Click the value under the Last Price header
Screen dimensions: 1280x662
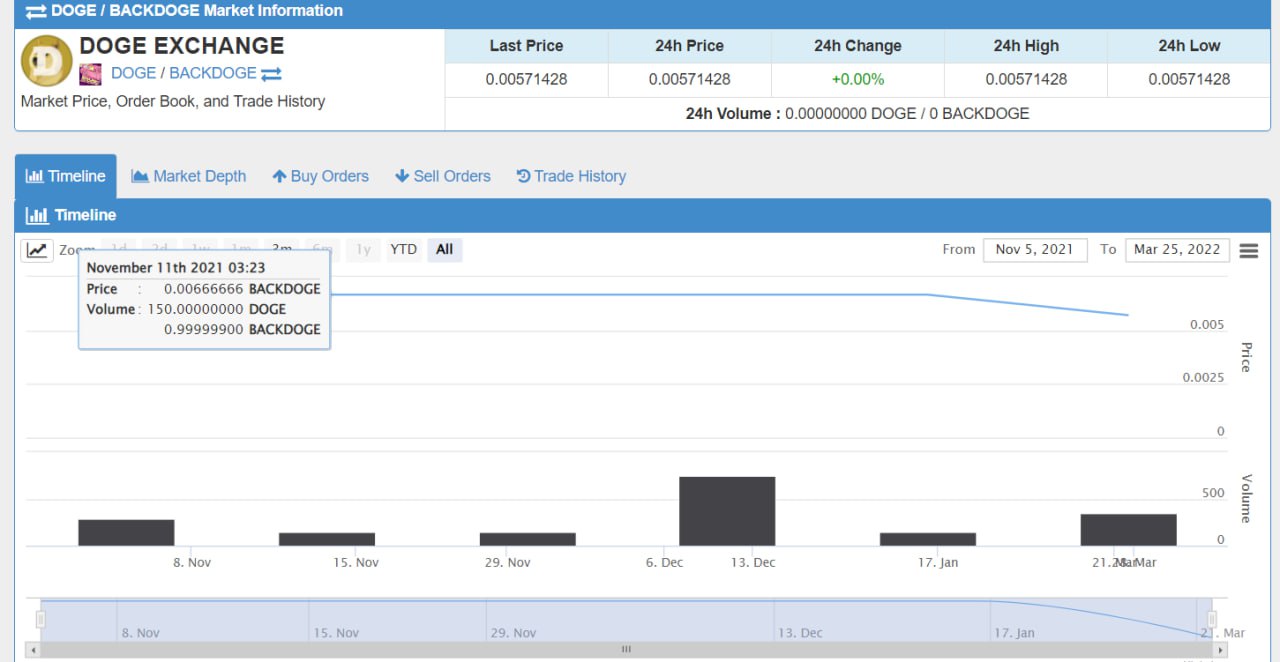pyautogui.click(x=526, y=79)
